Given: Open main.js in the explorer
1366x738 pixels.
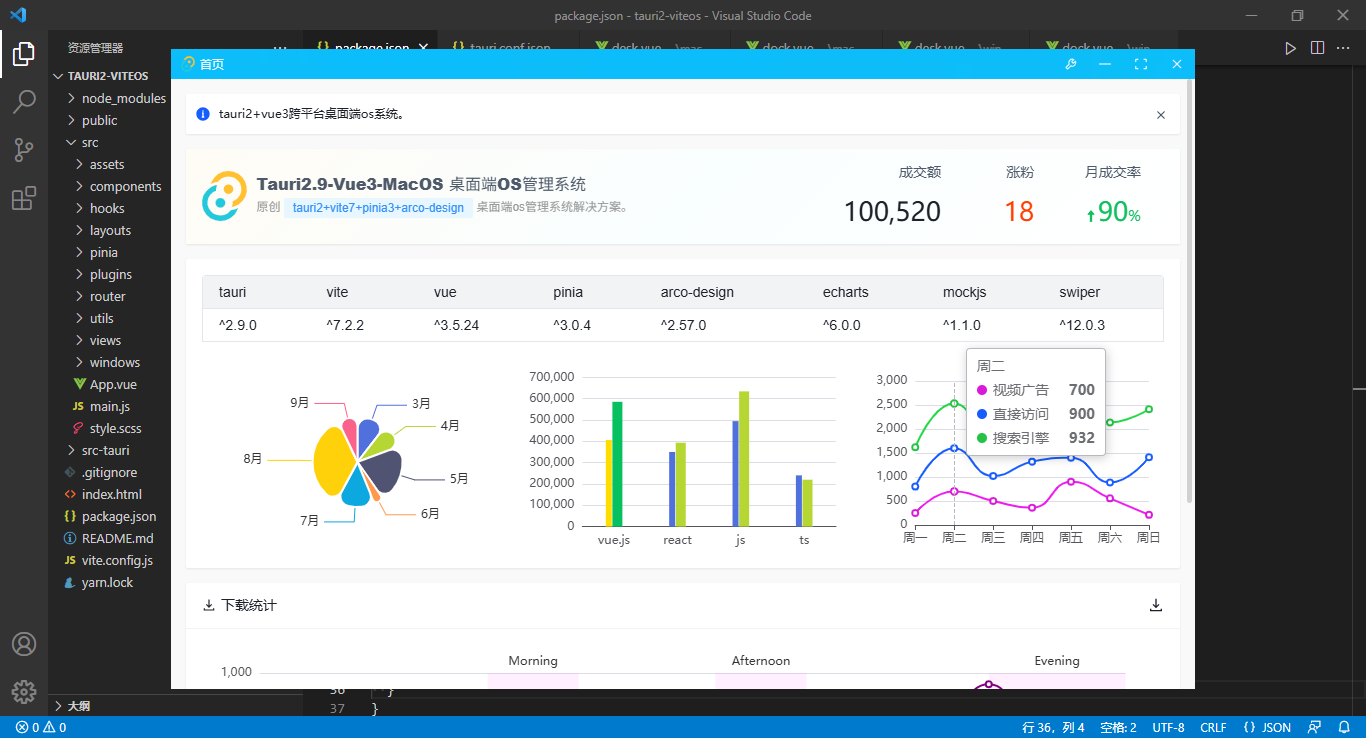Looking at the screenshot, I should [110, 406].
